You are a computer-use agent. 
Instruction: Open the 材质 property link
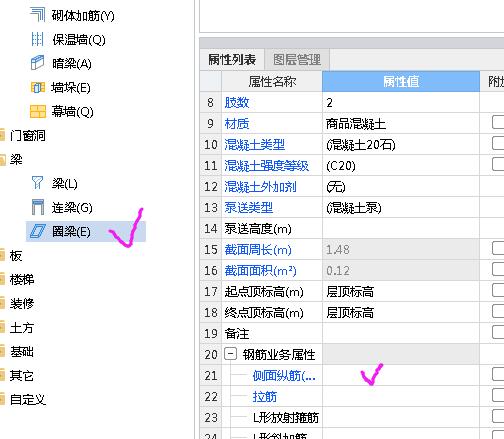click(237, 124)
